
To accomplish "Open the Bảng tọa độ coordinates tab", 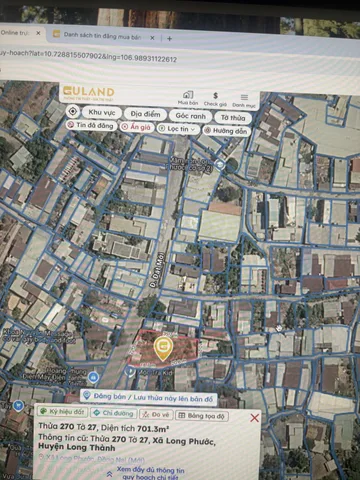I will [x=202, y=416].
